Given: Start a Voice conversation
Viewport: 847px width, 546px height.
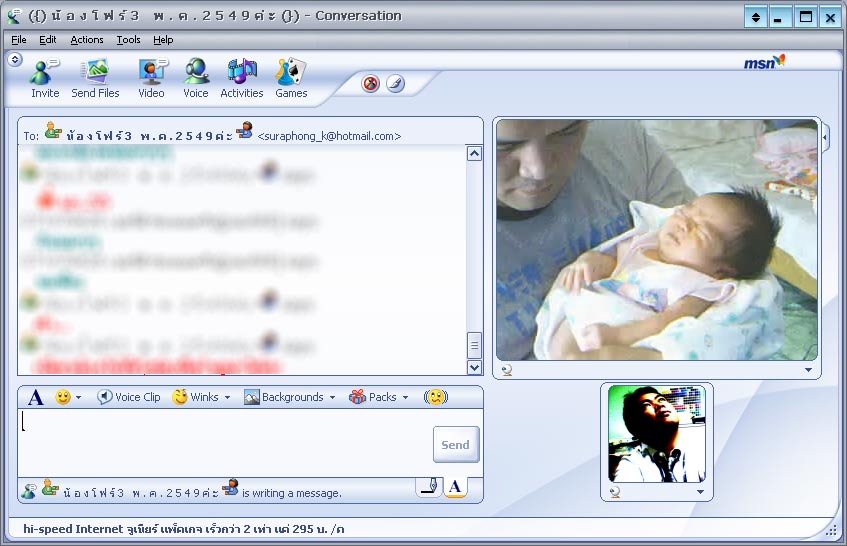Looking at the screenshot, I should (196, 77).
